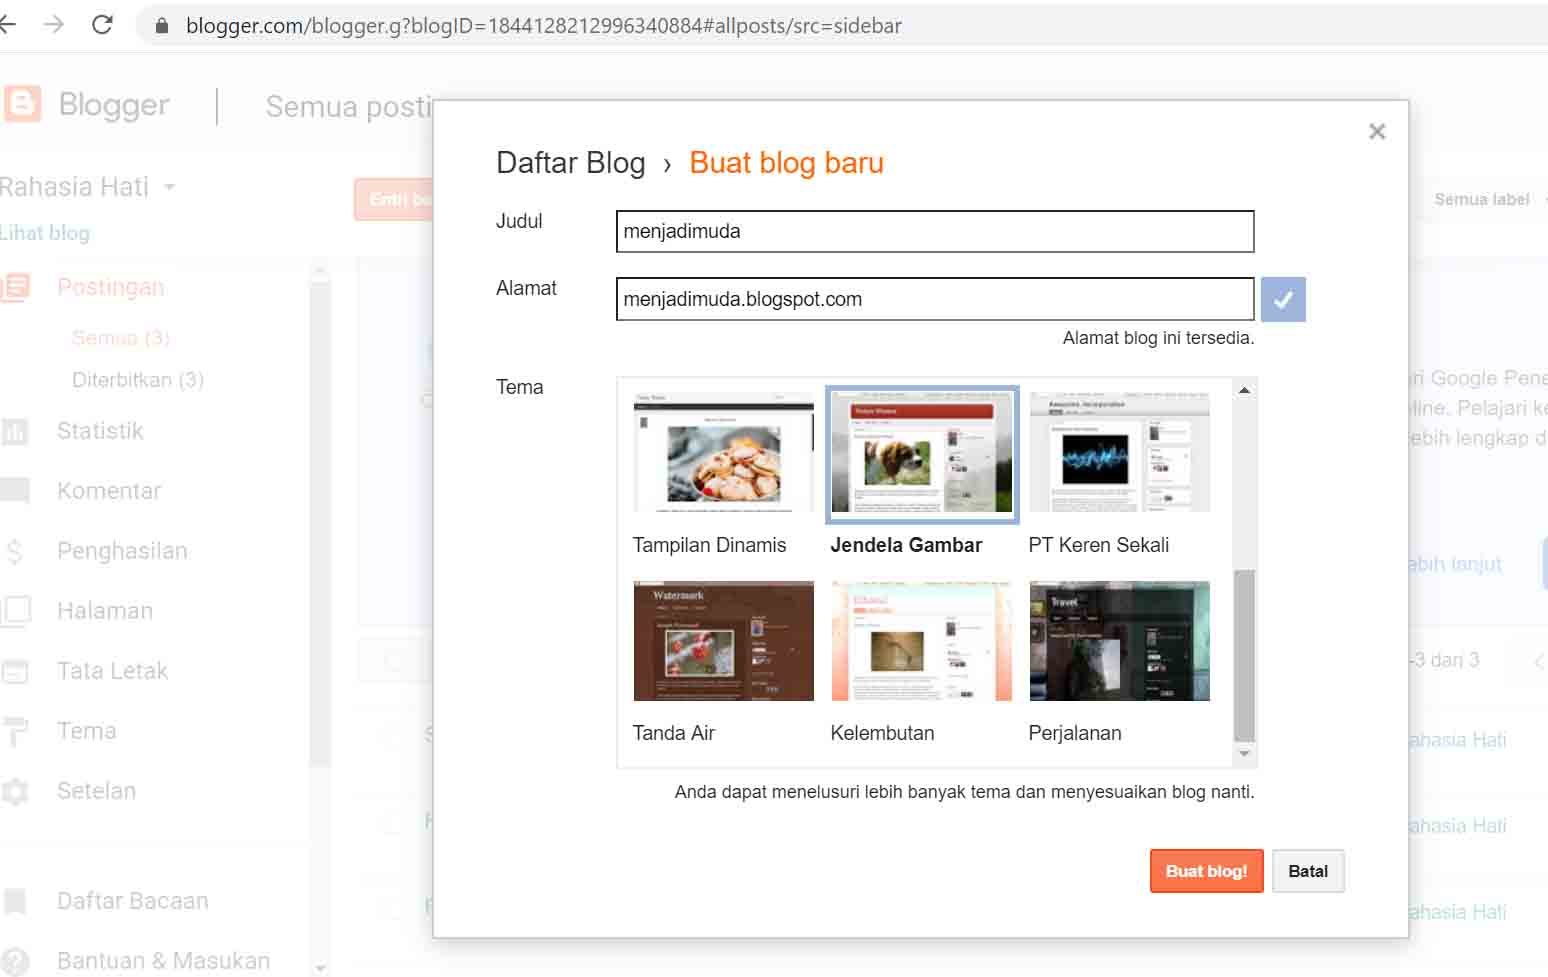
Task: Select the Tampilan Dinamis theme thumbnail
Action: 724,453
